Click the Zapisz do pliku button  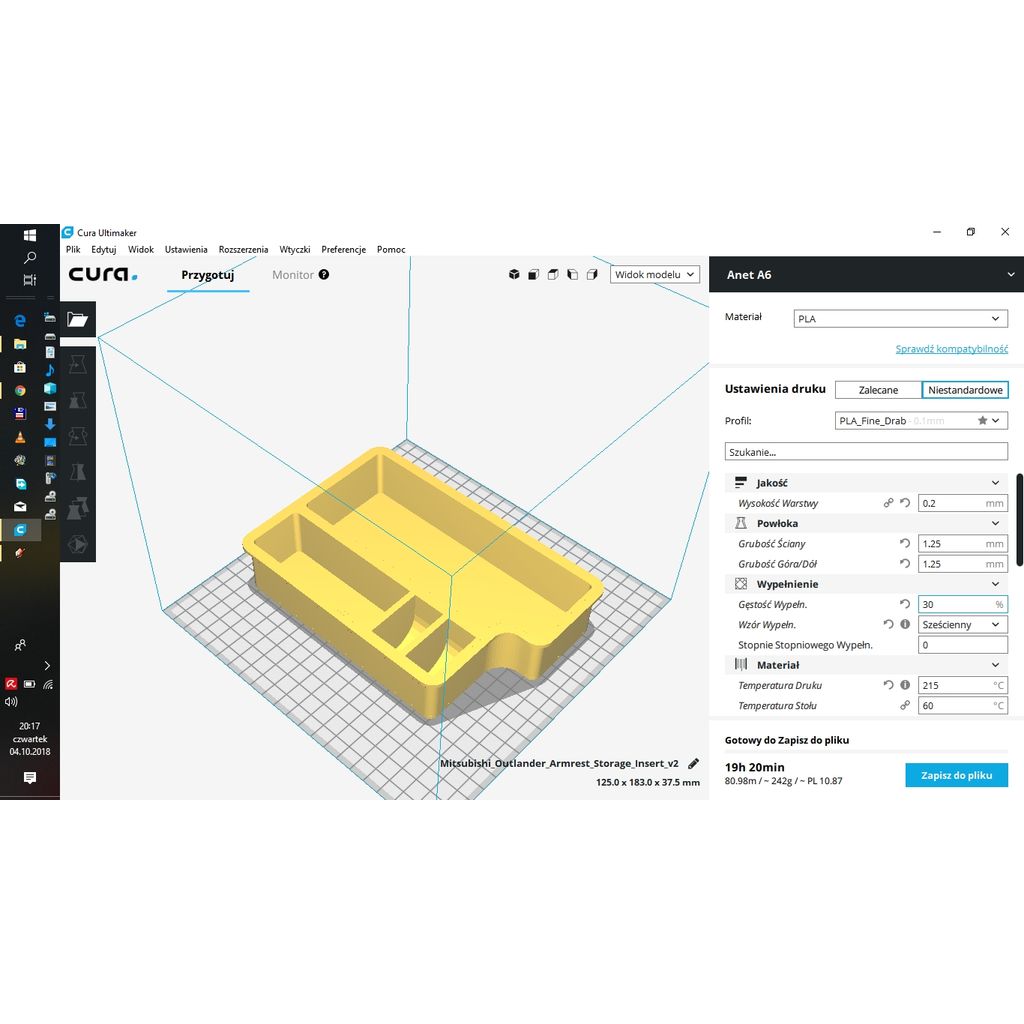click(956, 775)
